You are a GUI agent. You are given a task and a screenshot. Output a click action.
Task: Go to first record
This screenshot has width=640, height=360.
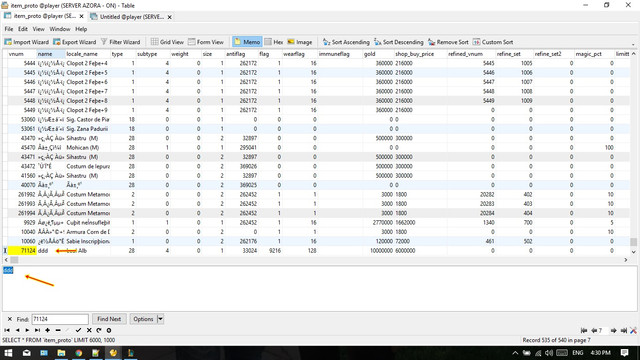tap(7, 330)
